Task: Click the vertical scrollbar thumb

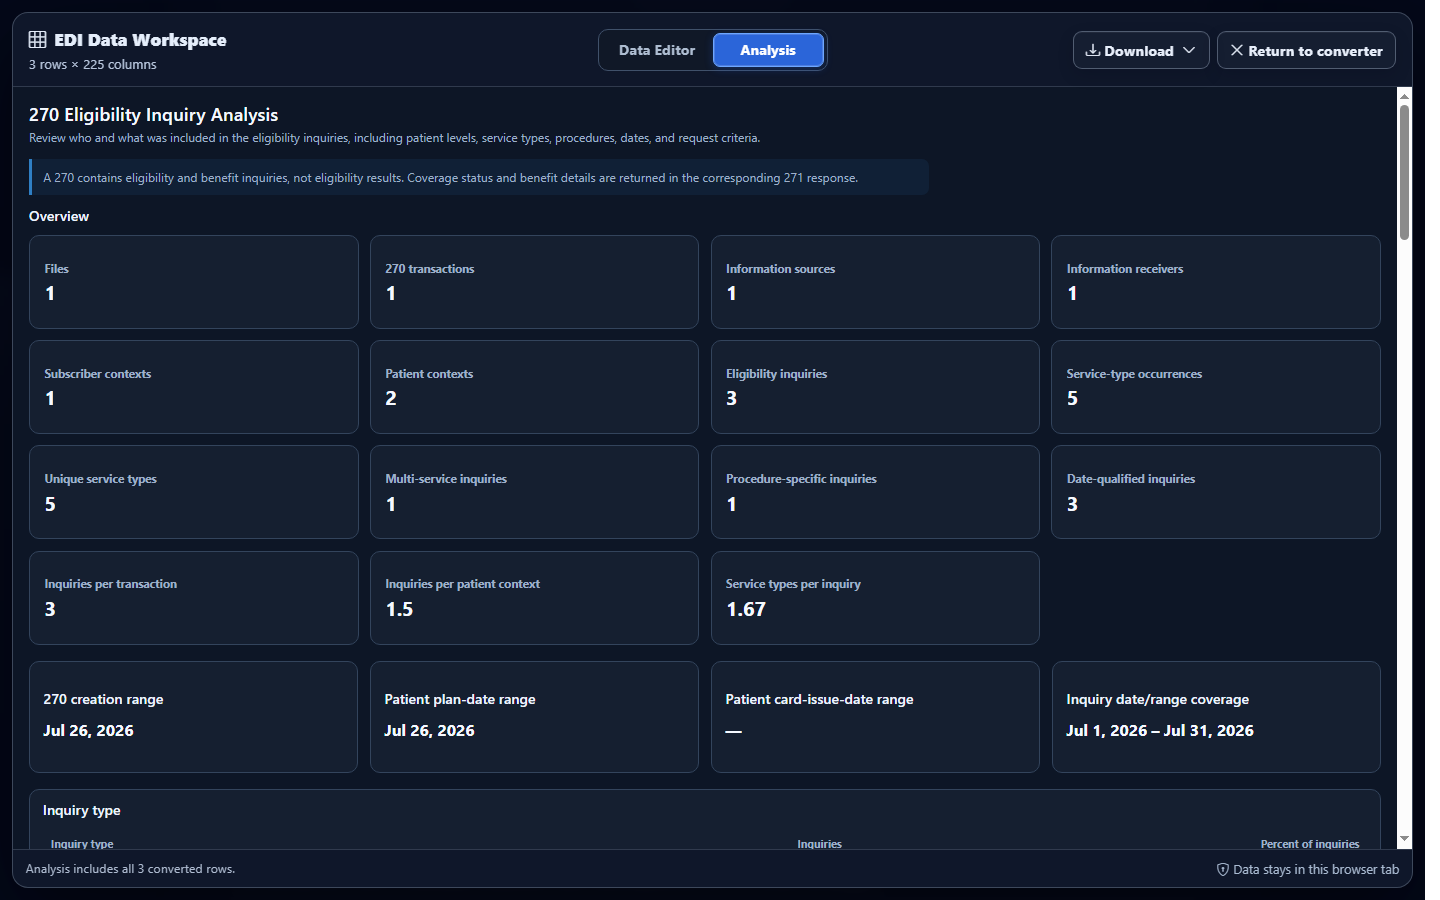Action: click(1404, 172)
